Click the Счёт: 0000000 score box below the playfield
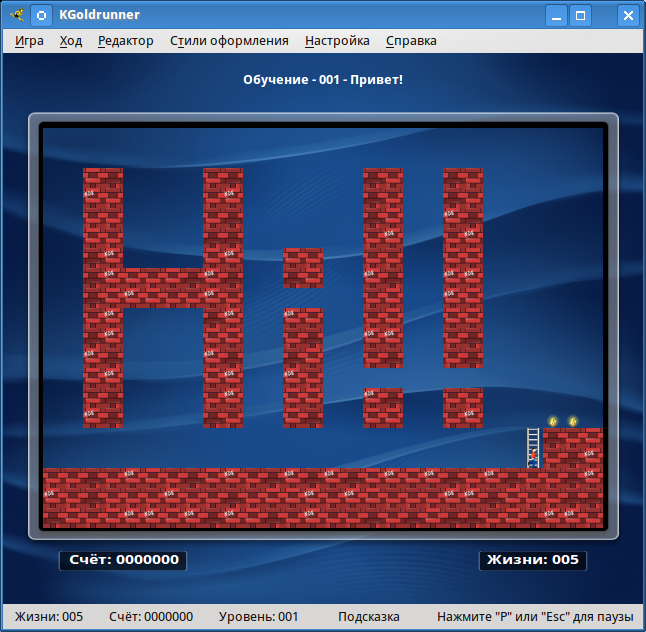 (123, 560)
